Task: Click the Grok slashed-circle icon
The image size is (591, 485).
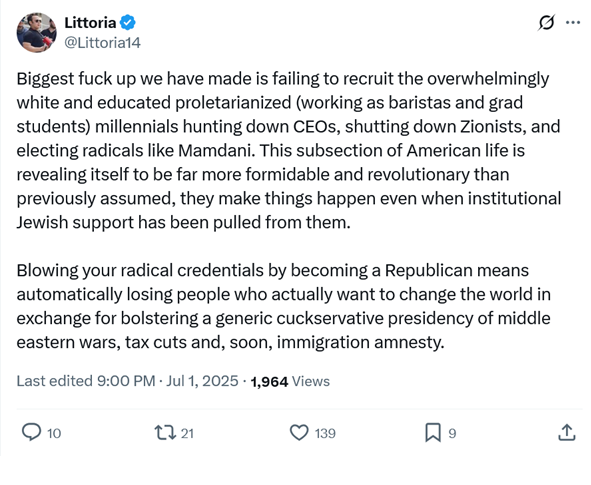Action: coord(546,23)
